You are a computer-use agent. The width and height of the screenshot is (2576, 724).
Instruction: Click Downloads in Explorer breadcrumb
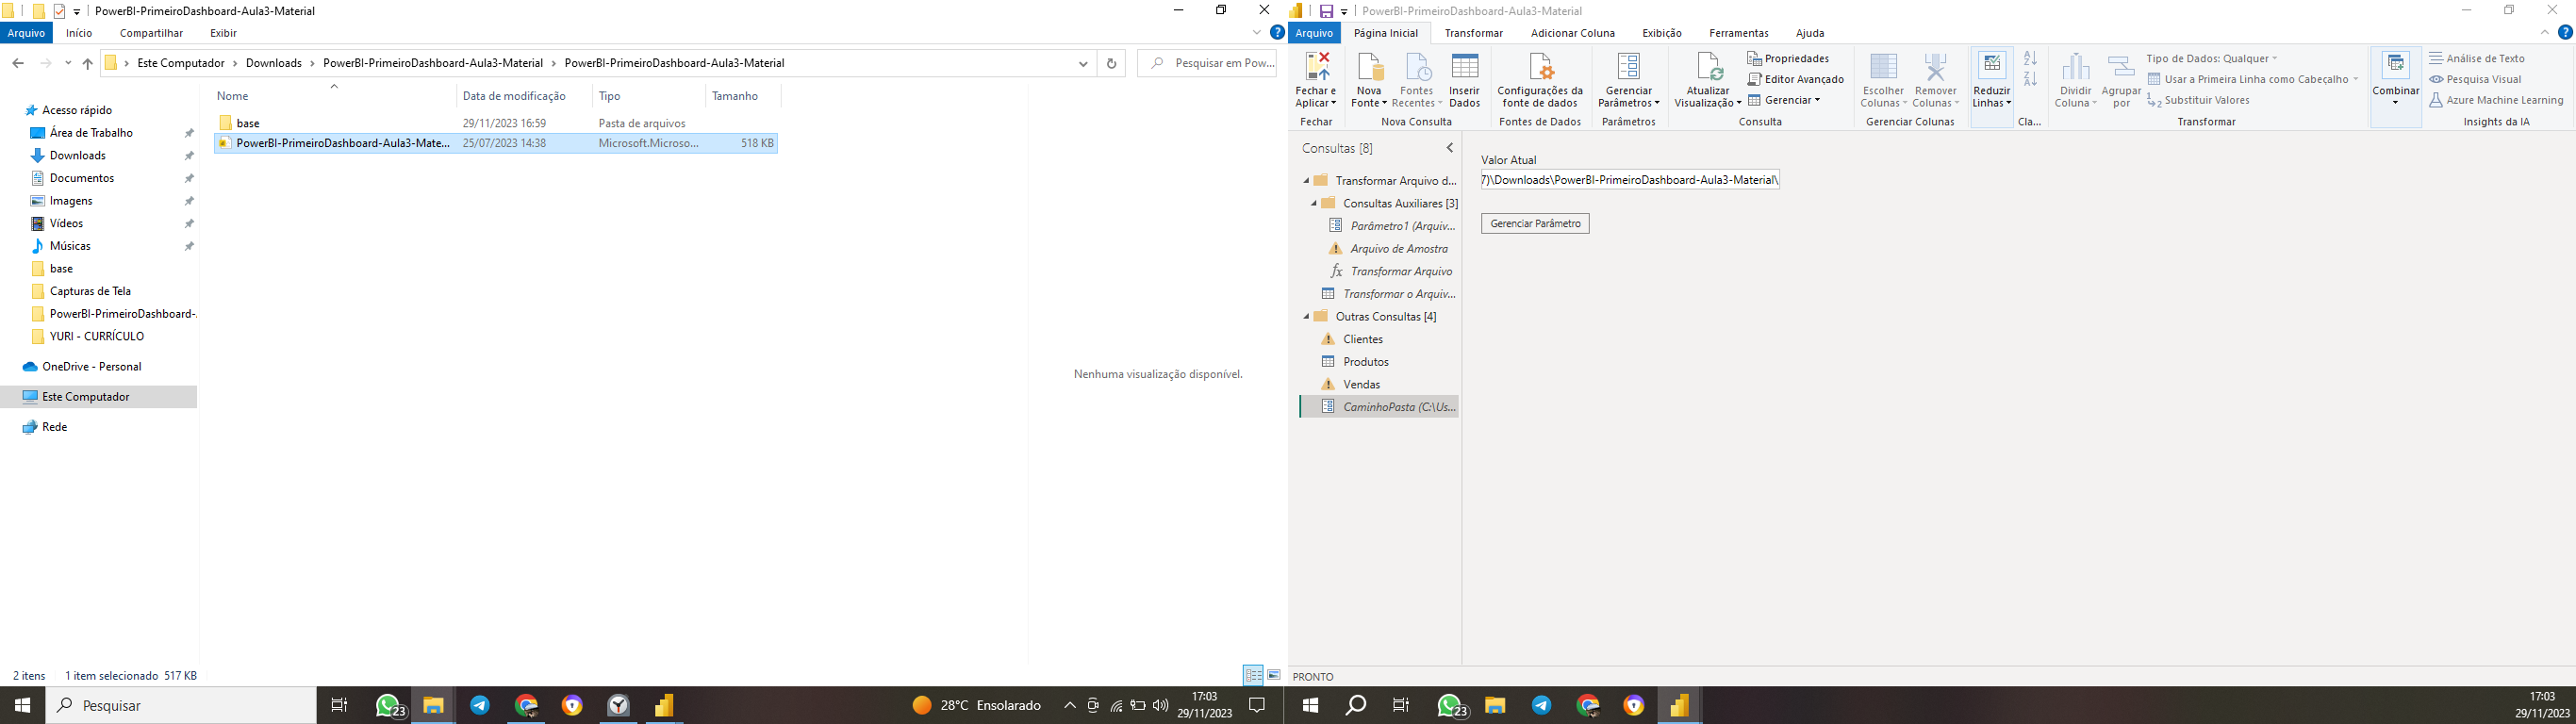(x=274, y=63)
